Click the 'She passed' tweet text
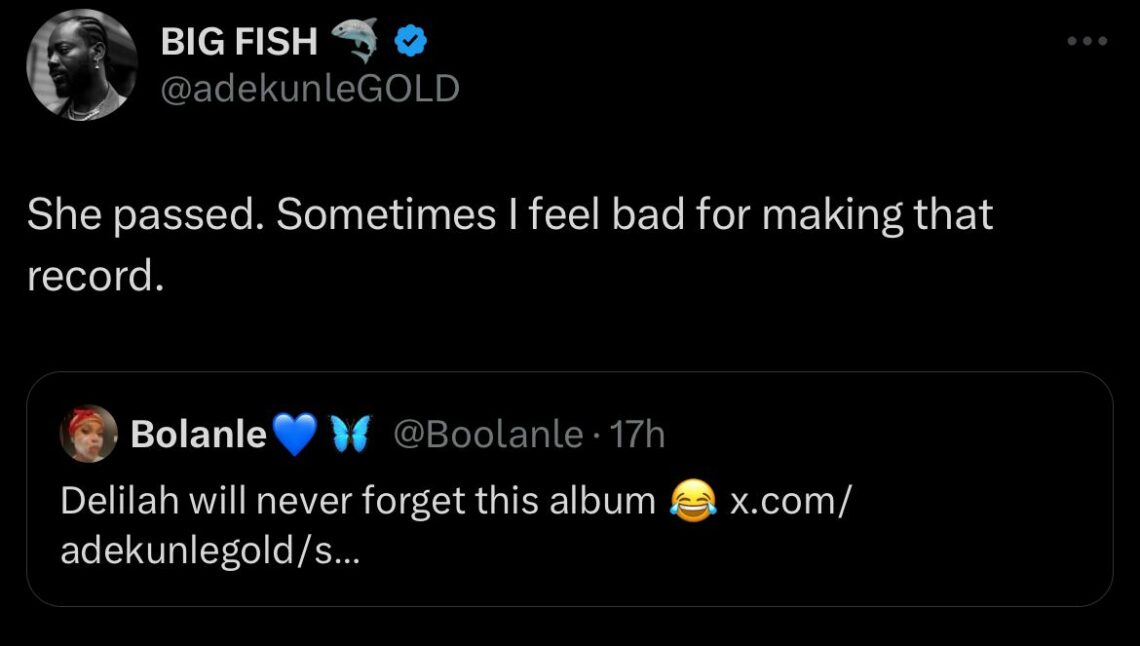The height and width of the screenshot is (646, 1140). coord(510,245)
